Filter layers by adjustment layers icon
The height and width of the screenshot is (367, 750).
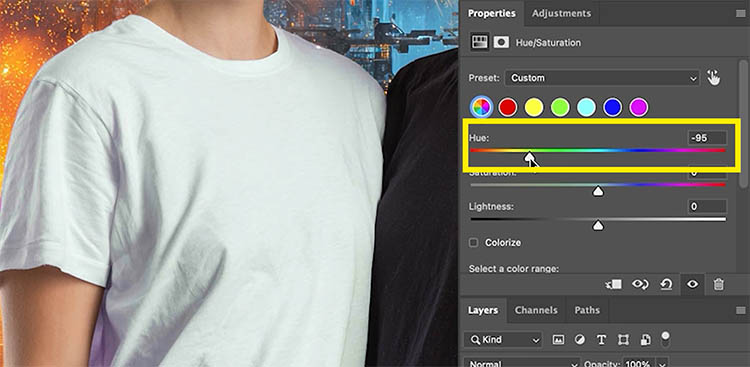coord(579,340)
